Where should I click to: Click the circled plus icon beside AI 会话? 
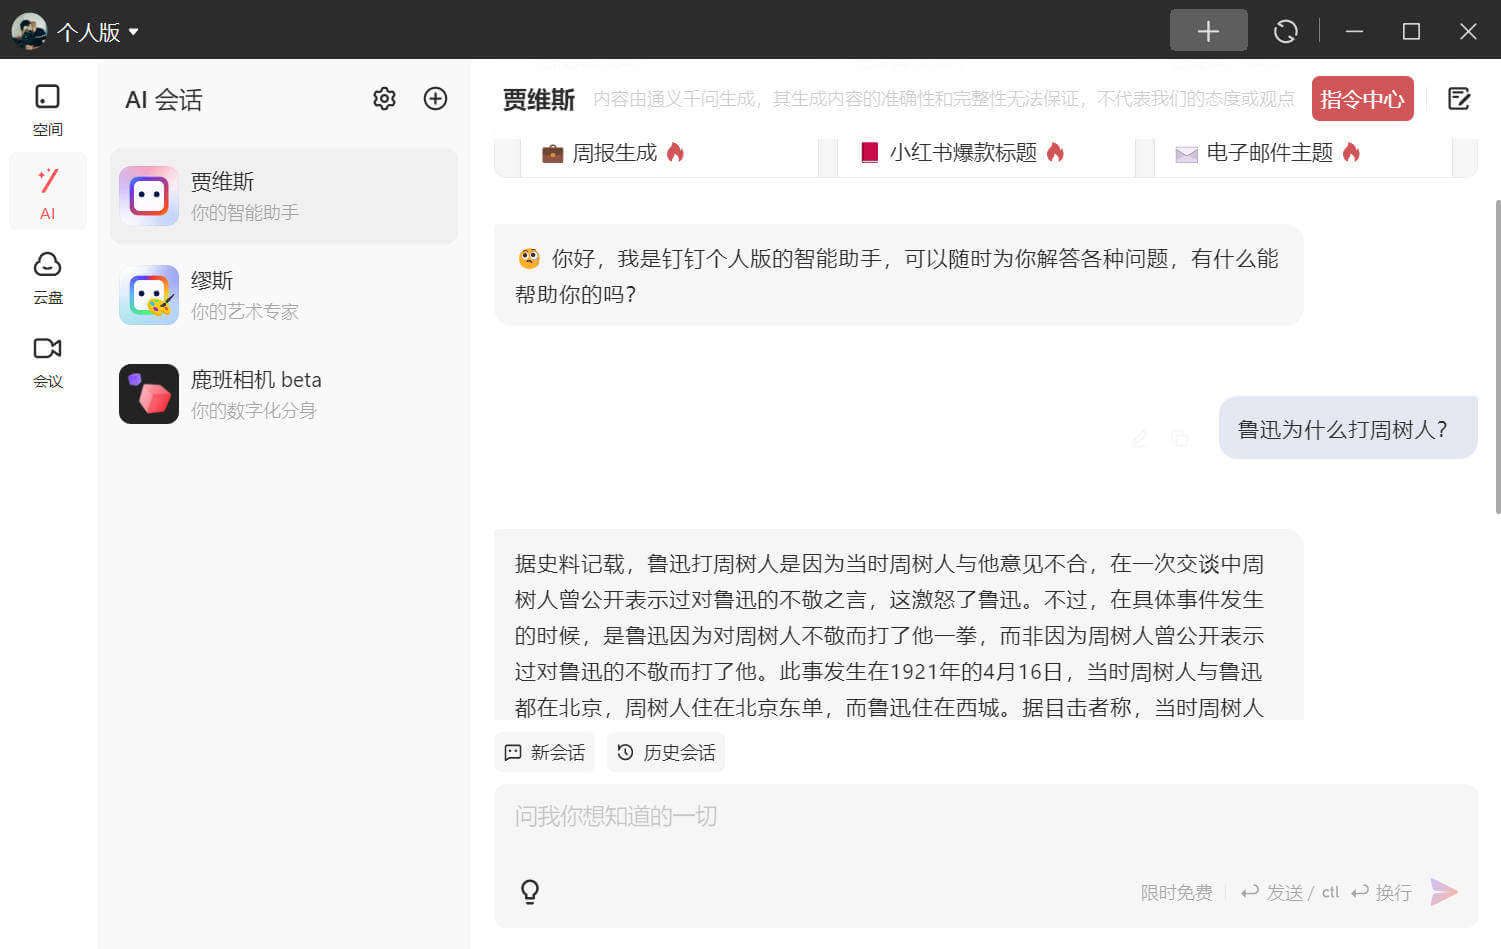(x=435, y=98)
